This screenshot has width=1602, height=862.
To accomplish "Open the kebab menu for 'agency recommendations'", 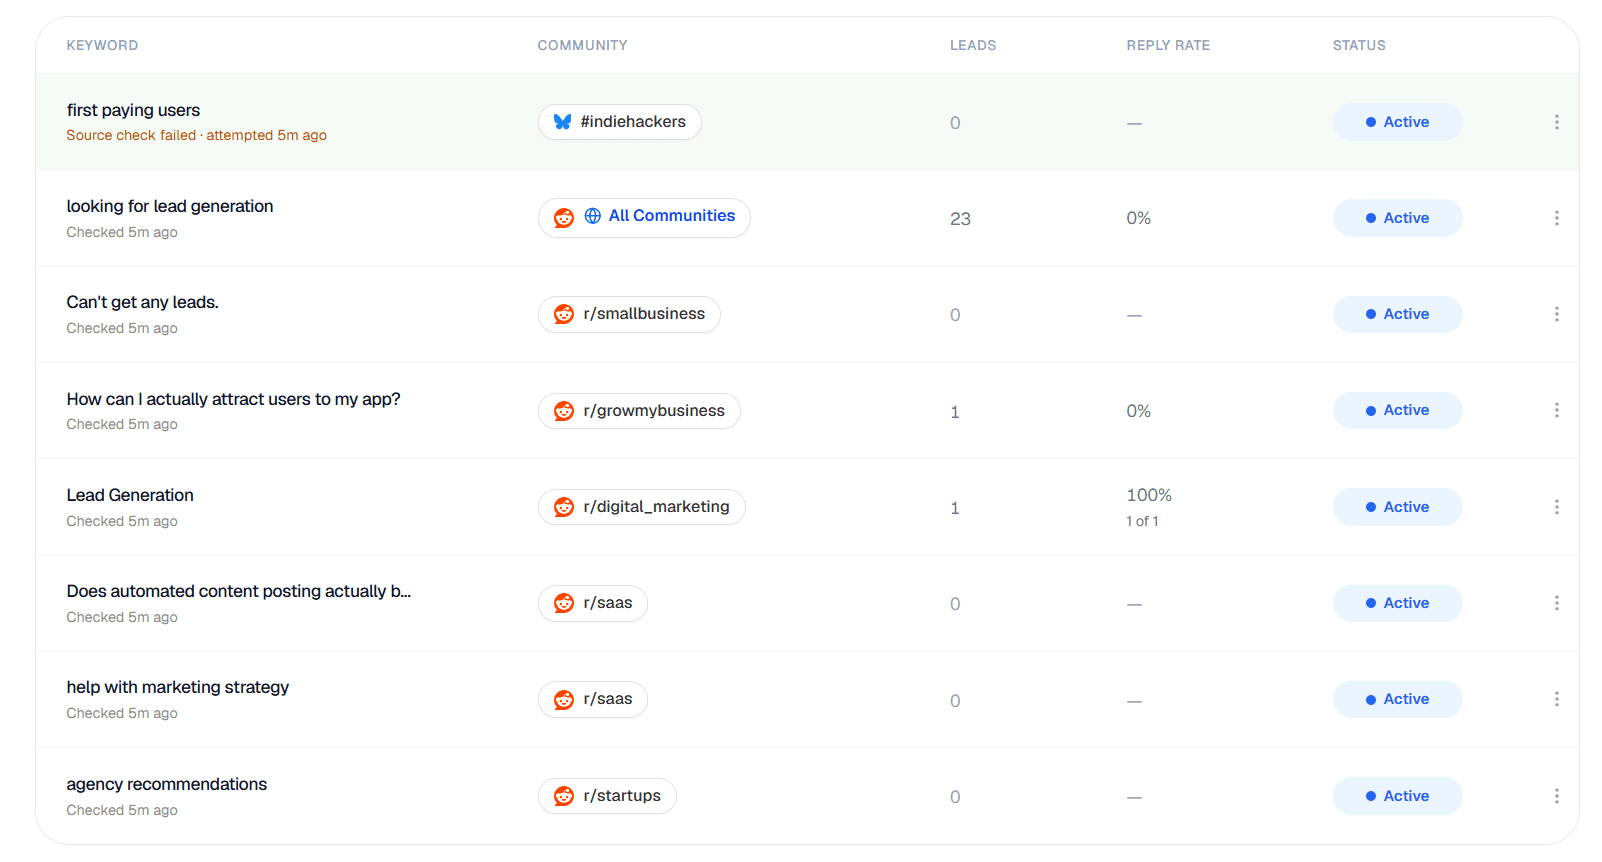I will (x=1556, y=796).
